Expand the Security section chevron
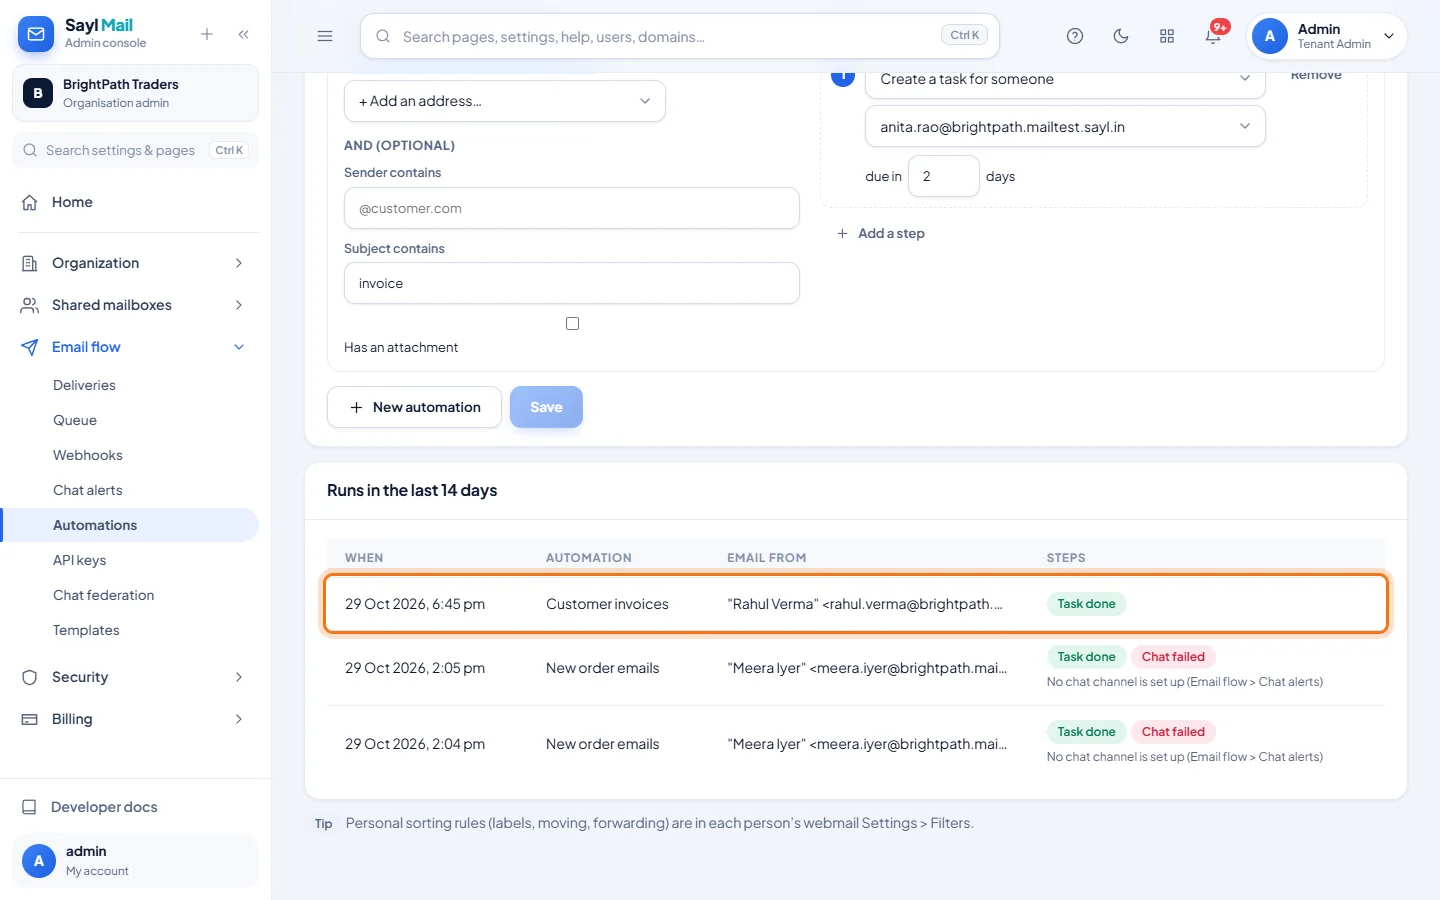Viewport: 1440px width, 900px height. pos(239,677)
